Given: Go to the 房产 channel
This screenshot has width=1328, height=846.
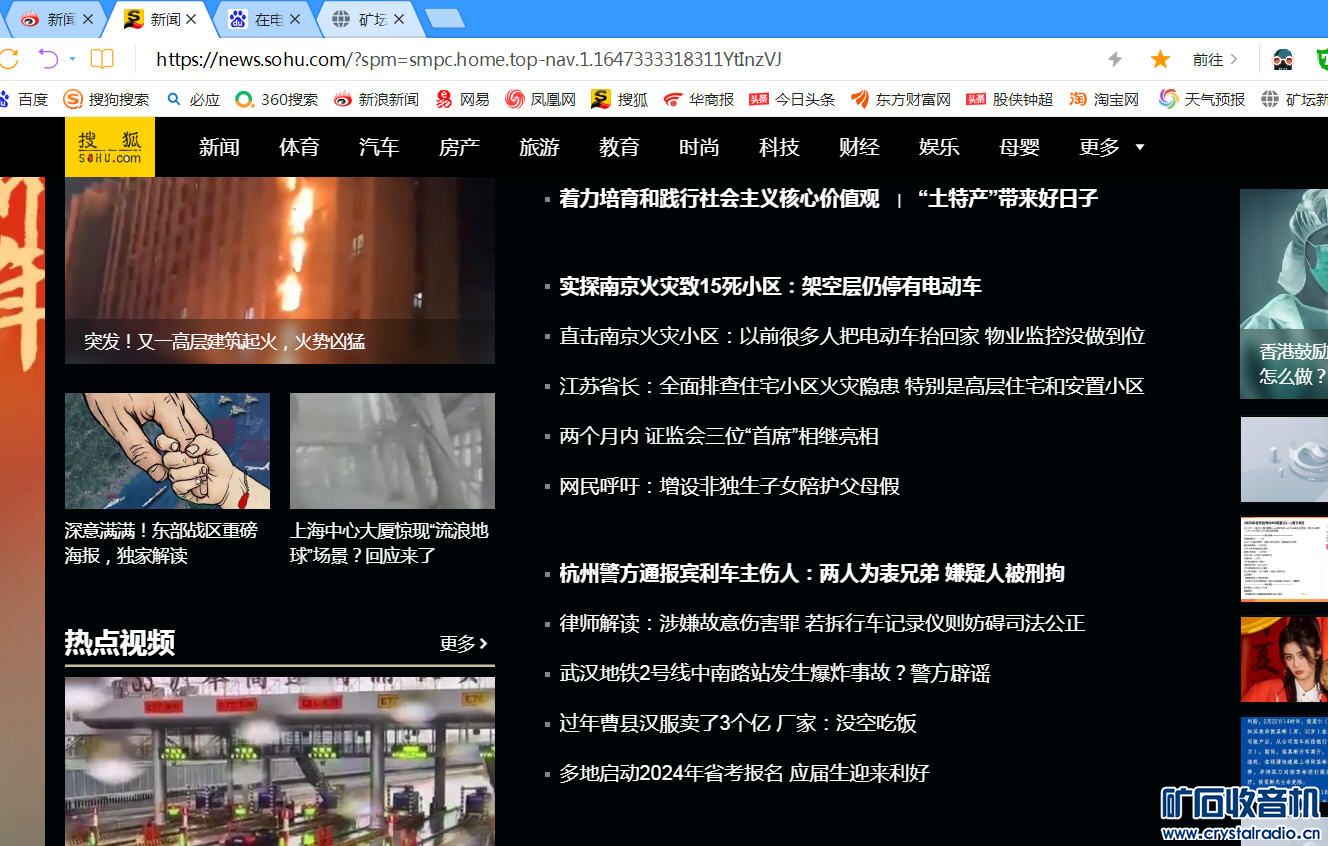Looking at the screenshot, I should (459, 147).
